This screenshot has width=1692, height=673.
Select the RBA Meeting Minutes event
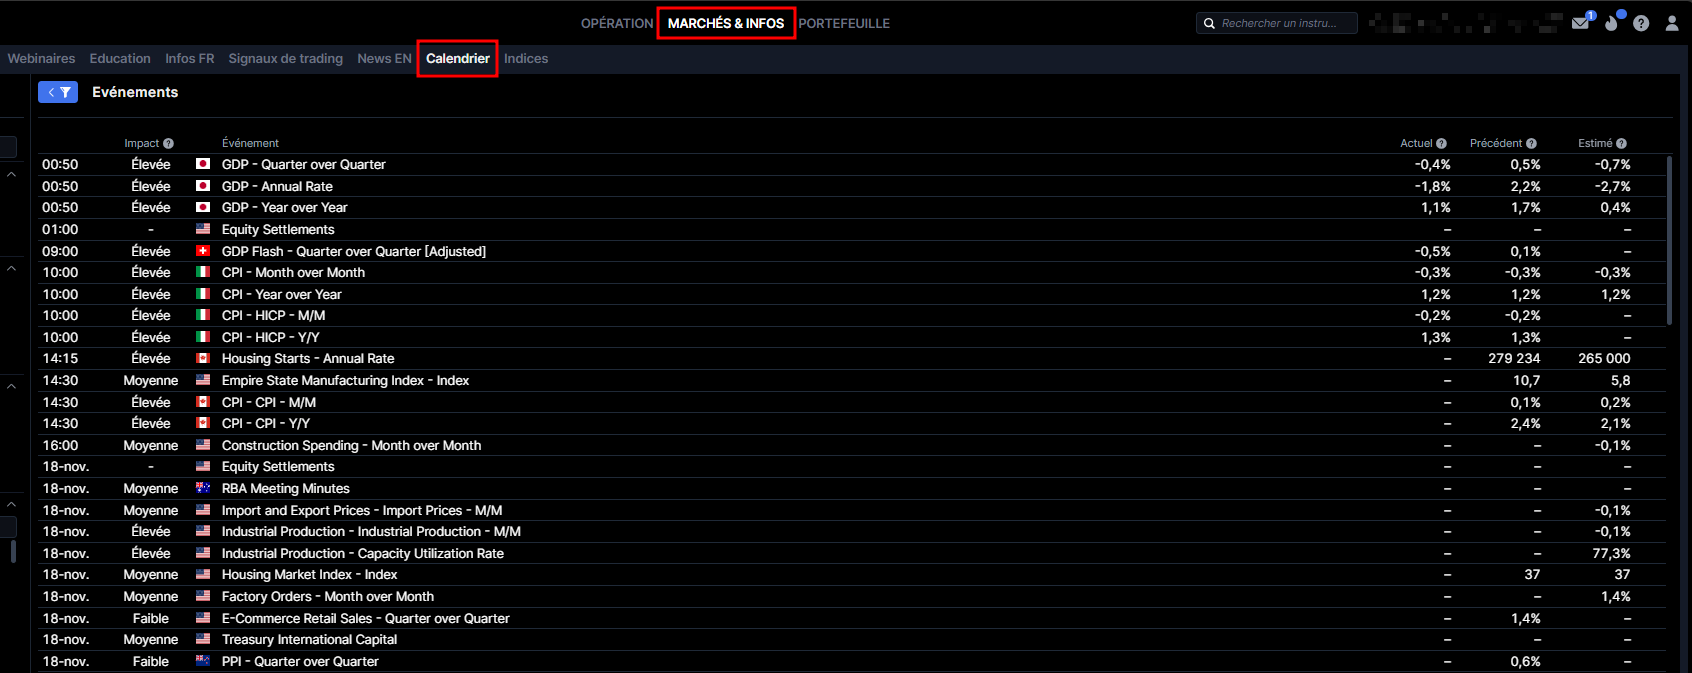click(x=285, y=489)
